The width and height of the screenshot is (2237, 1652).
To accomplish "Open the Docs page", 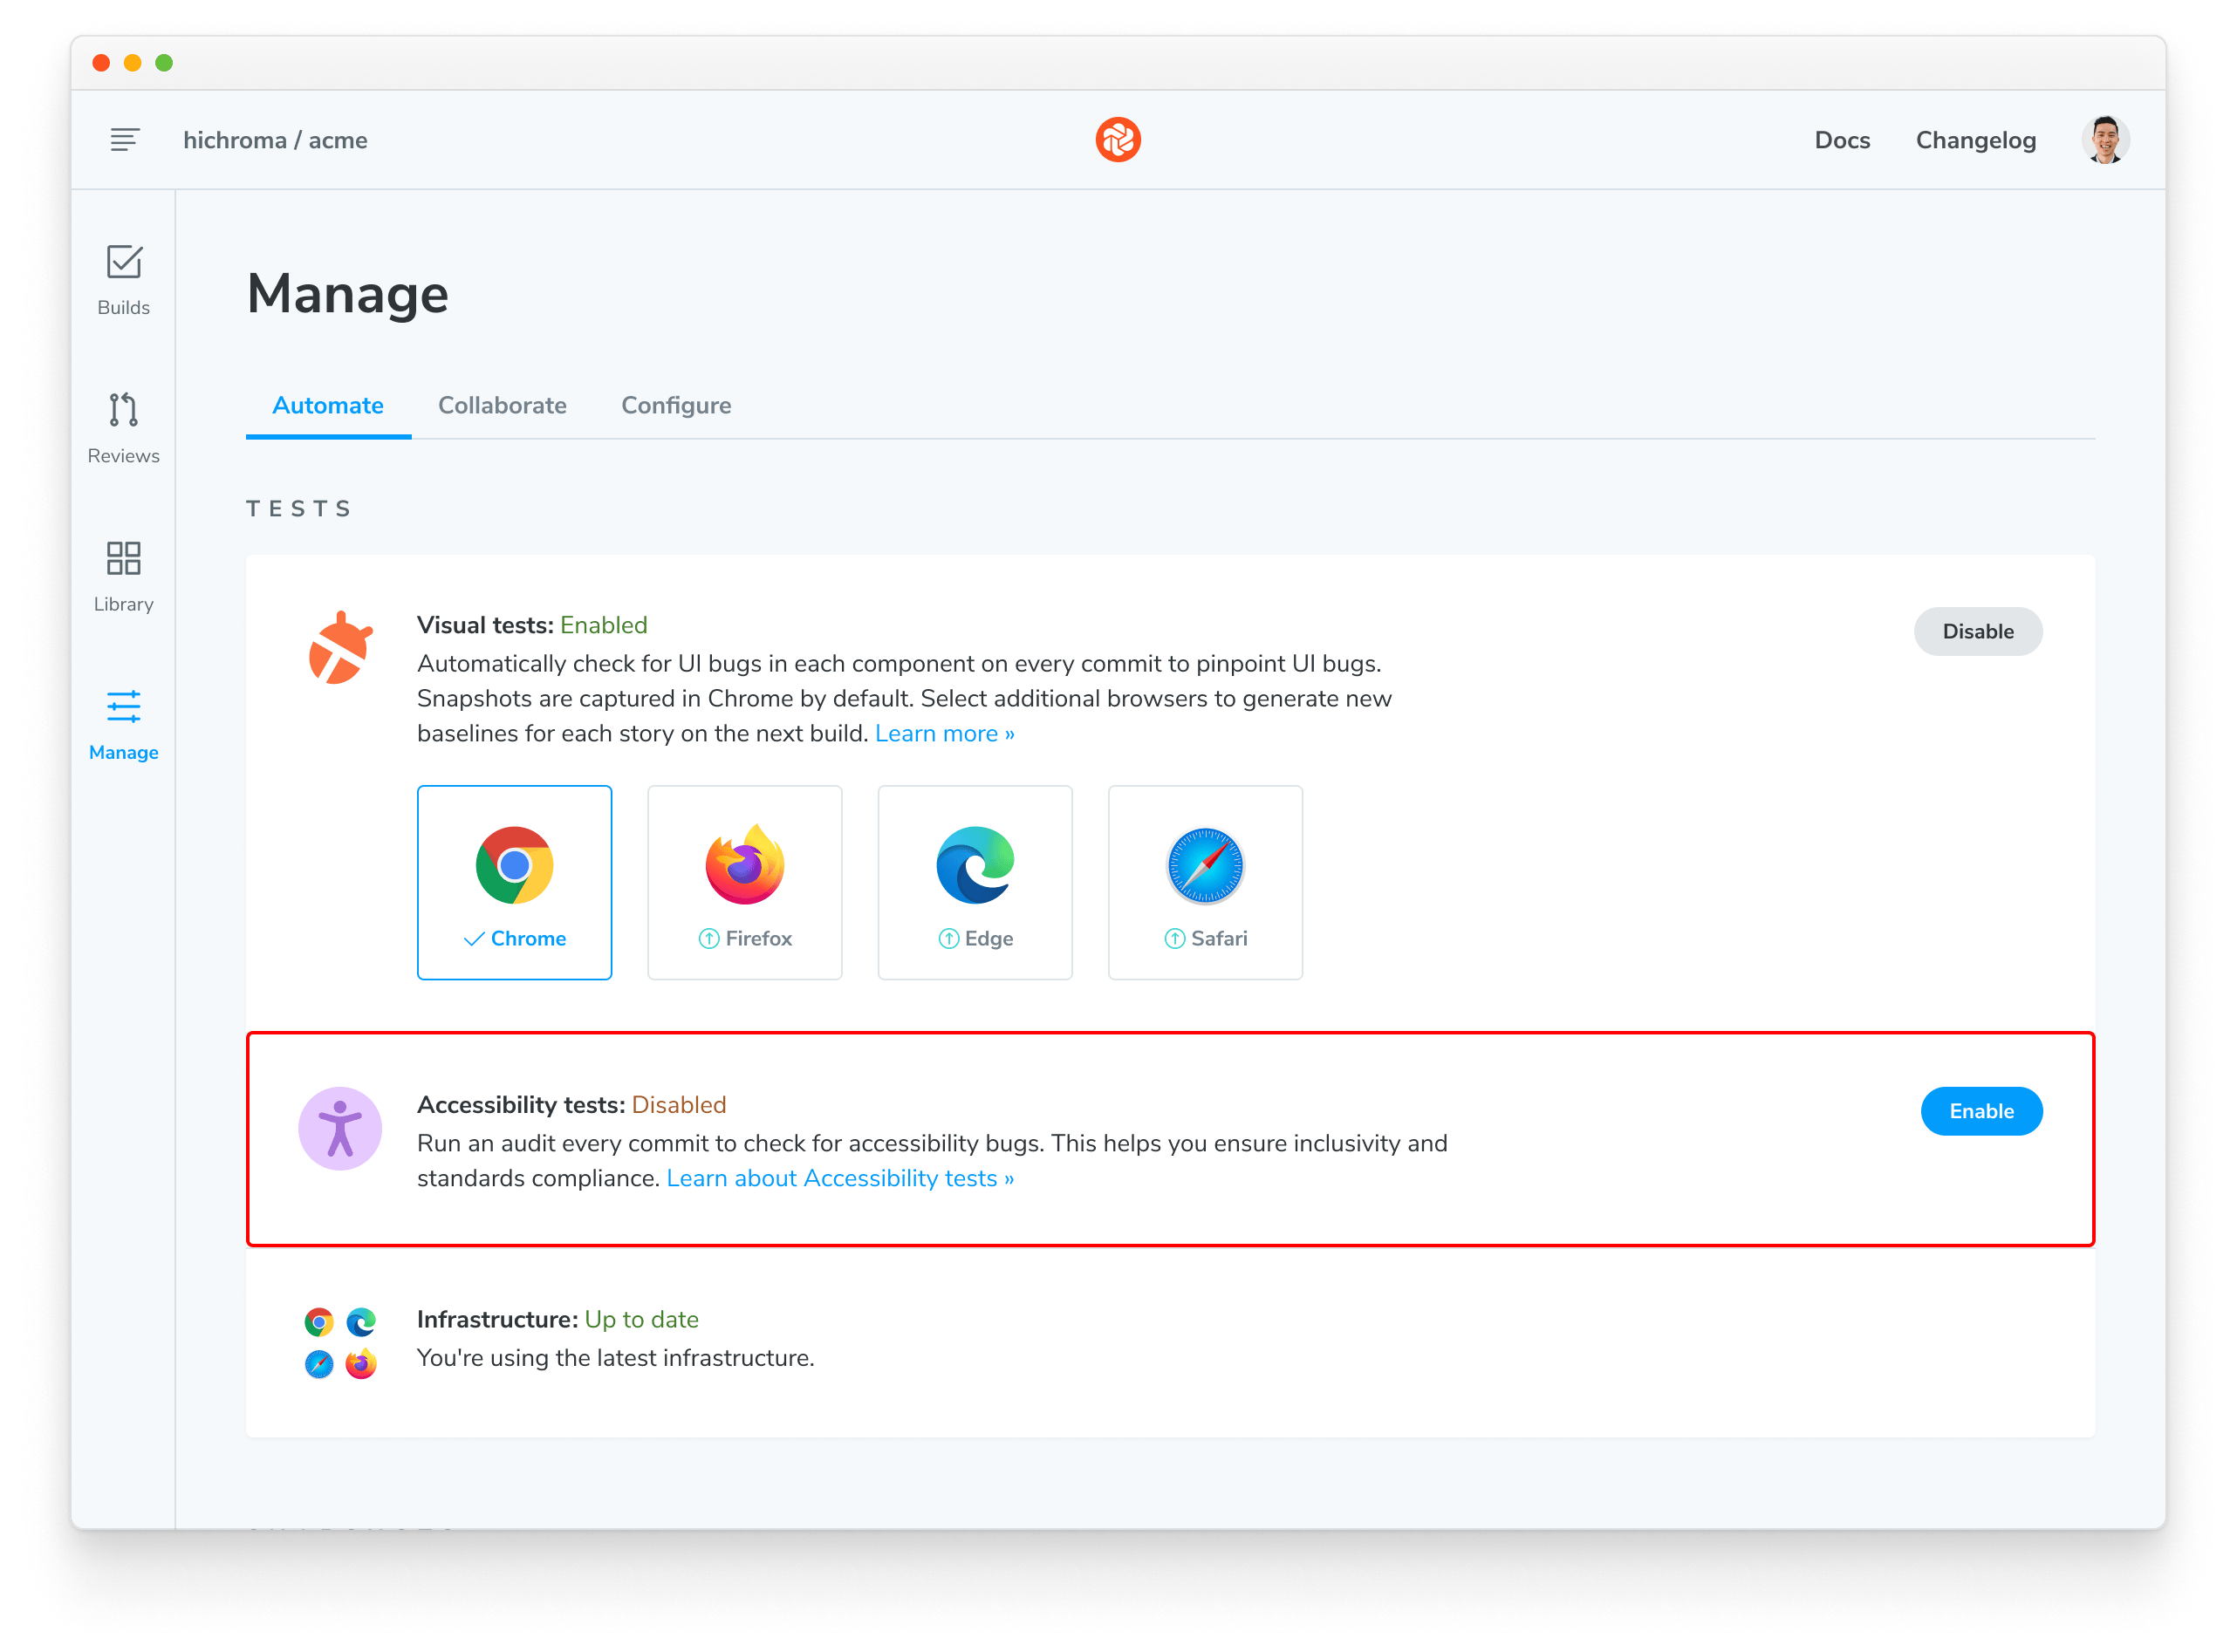I will click(1842, 139).
